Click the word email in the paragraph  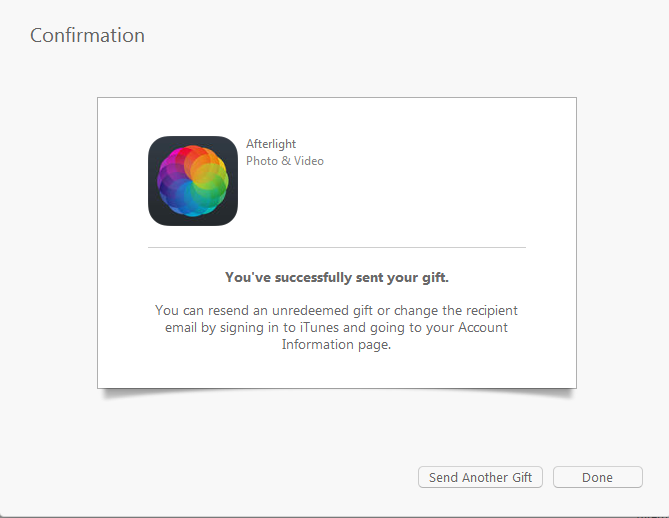click(x=183, y=328)
